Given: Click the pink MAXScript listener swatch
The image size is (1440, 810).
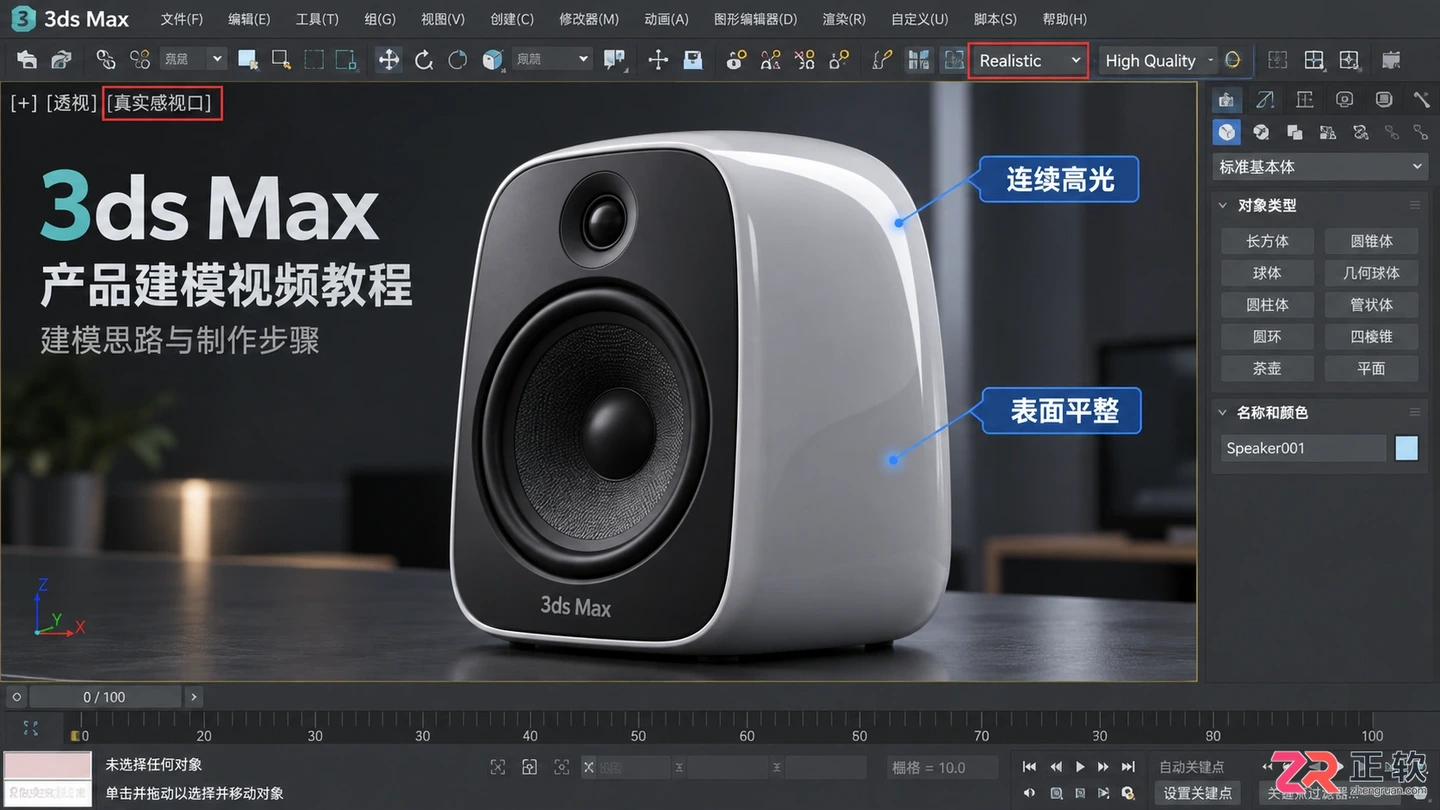Looking at the screenshot, I should click(x=48, y=767).
